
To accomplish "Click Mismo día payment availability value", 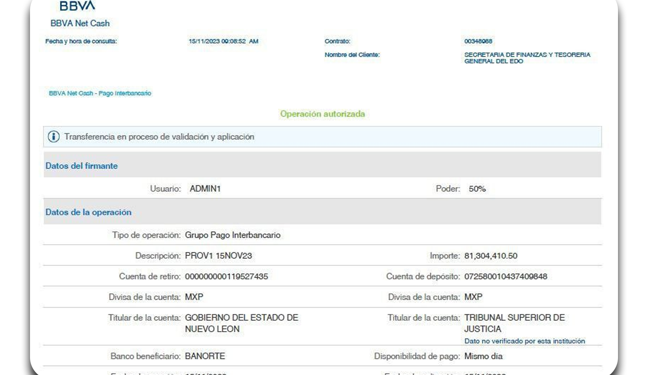I will click(x=483, y=356).
